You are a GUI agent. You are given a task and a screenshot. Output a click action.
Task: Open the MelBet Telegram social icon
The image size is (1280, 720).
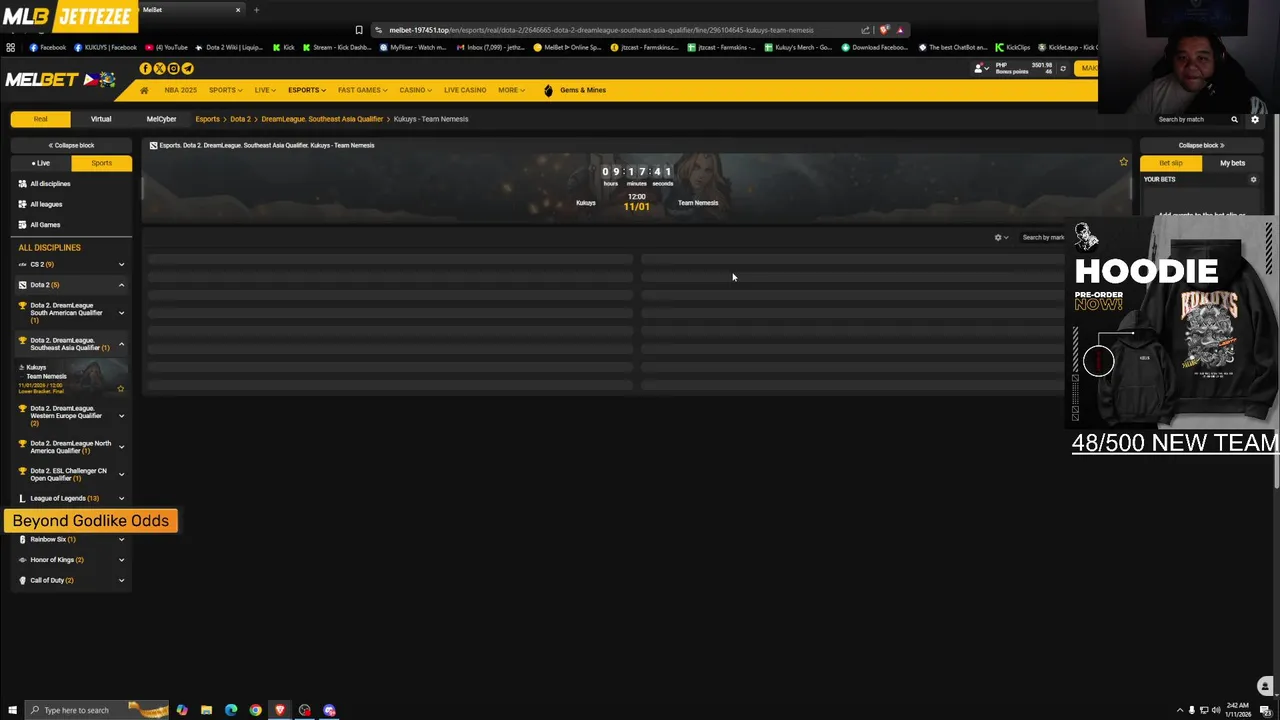pyautogui.click(x=187, y=68)
